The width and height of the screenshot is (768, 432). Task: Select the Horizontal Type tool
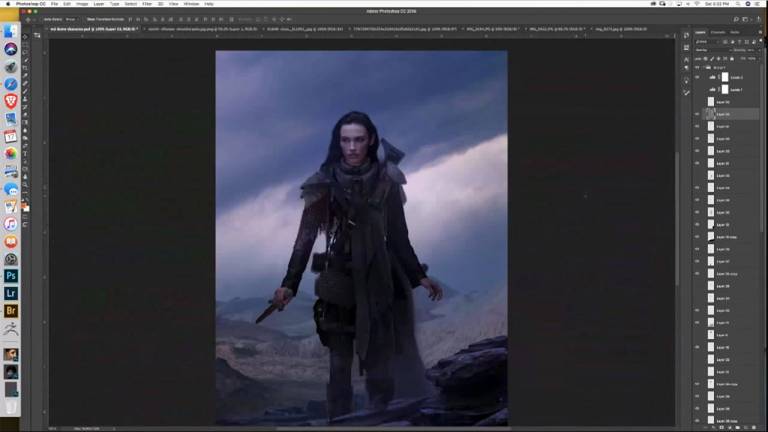[25, 154]
